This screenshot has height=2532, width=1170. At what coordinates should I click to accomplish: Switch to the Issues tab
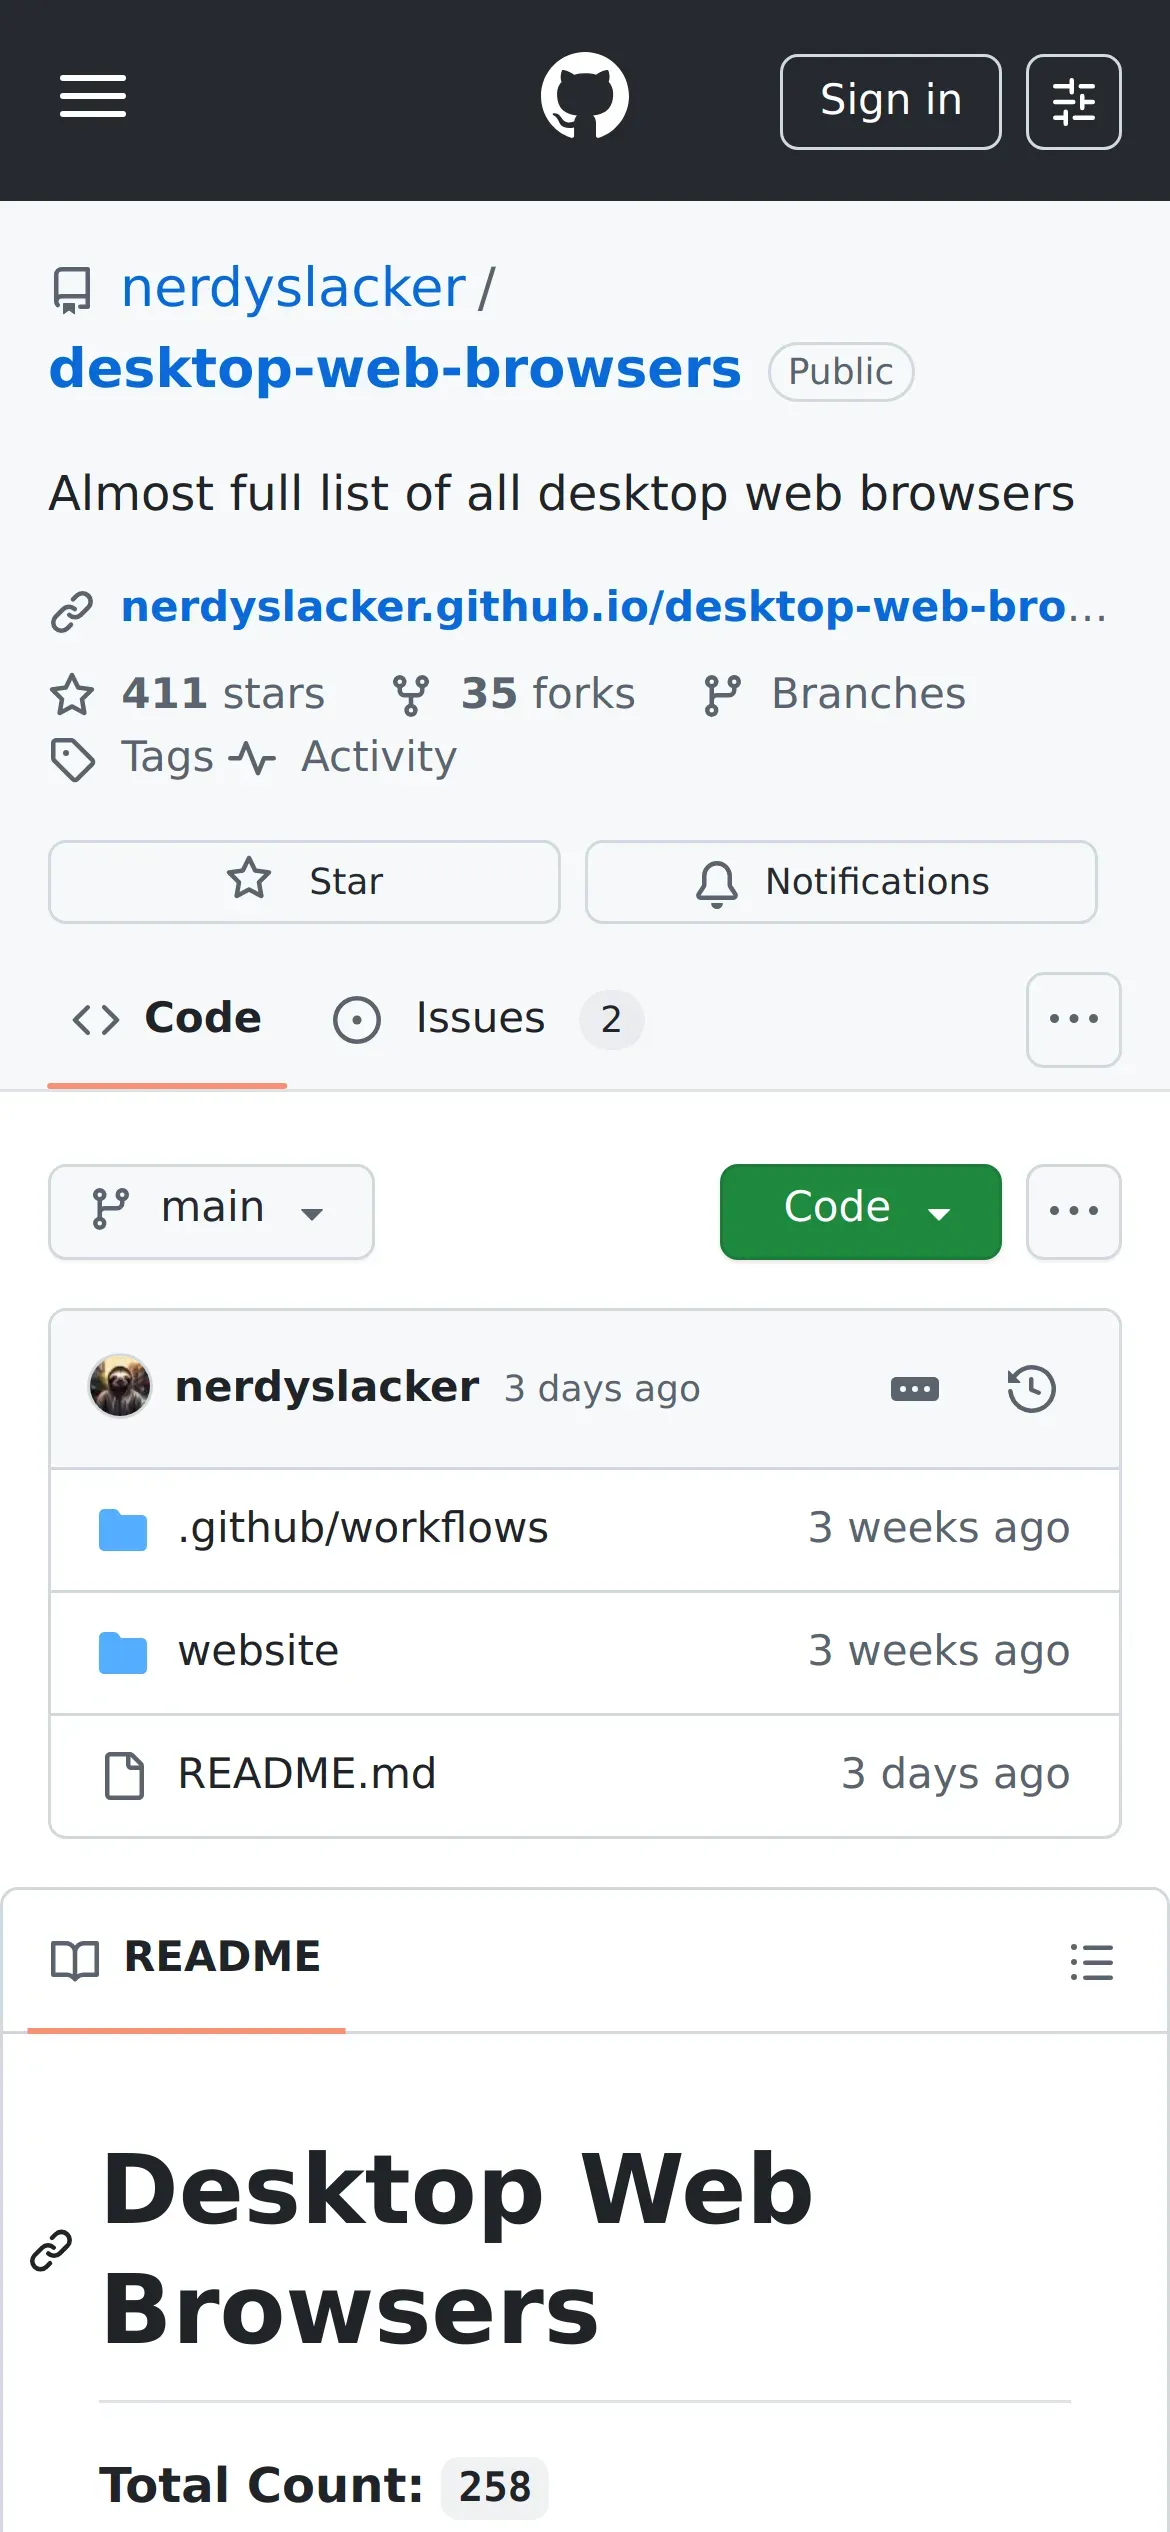click(488, 1019)
